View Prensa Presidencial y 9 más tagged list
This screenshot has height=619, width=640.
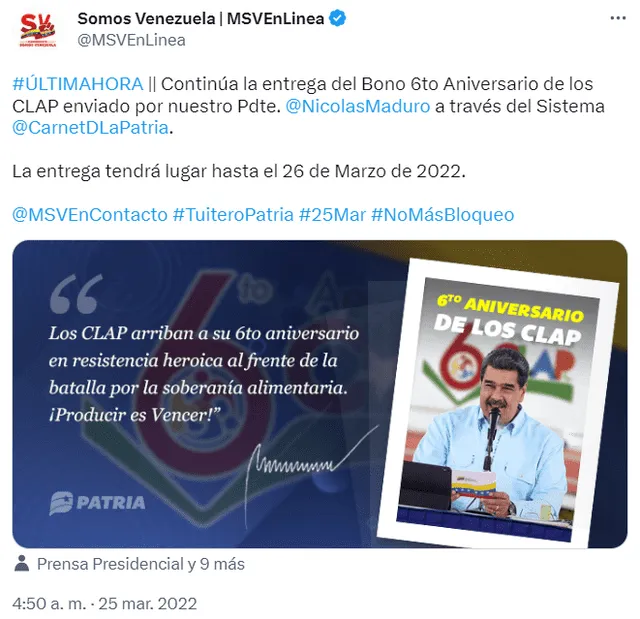click(141, 564)
